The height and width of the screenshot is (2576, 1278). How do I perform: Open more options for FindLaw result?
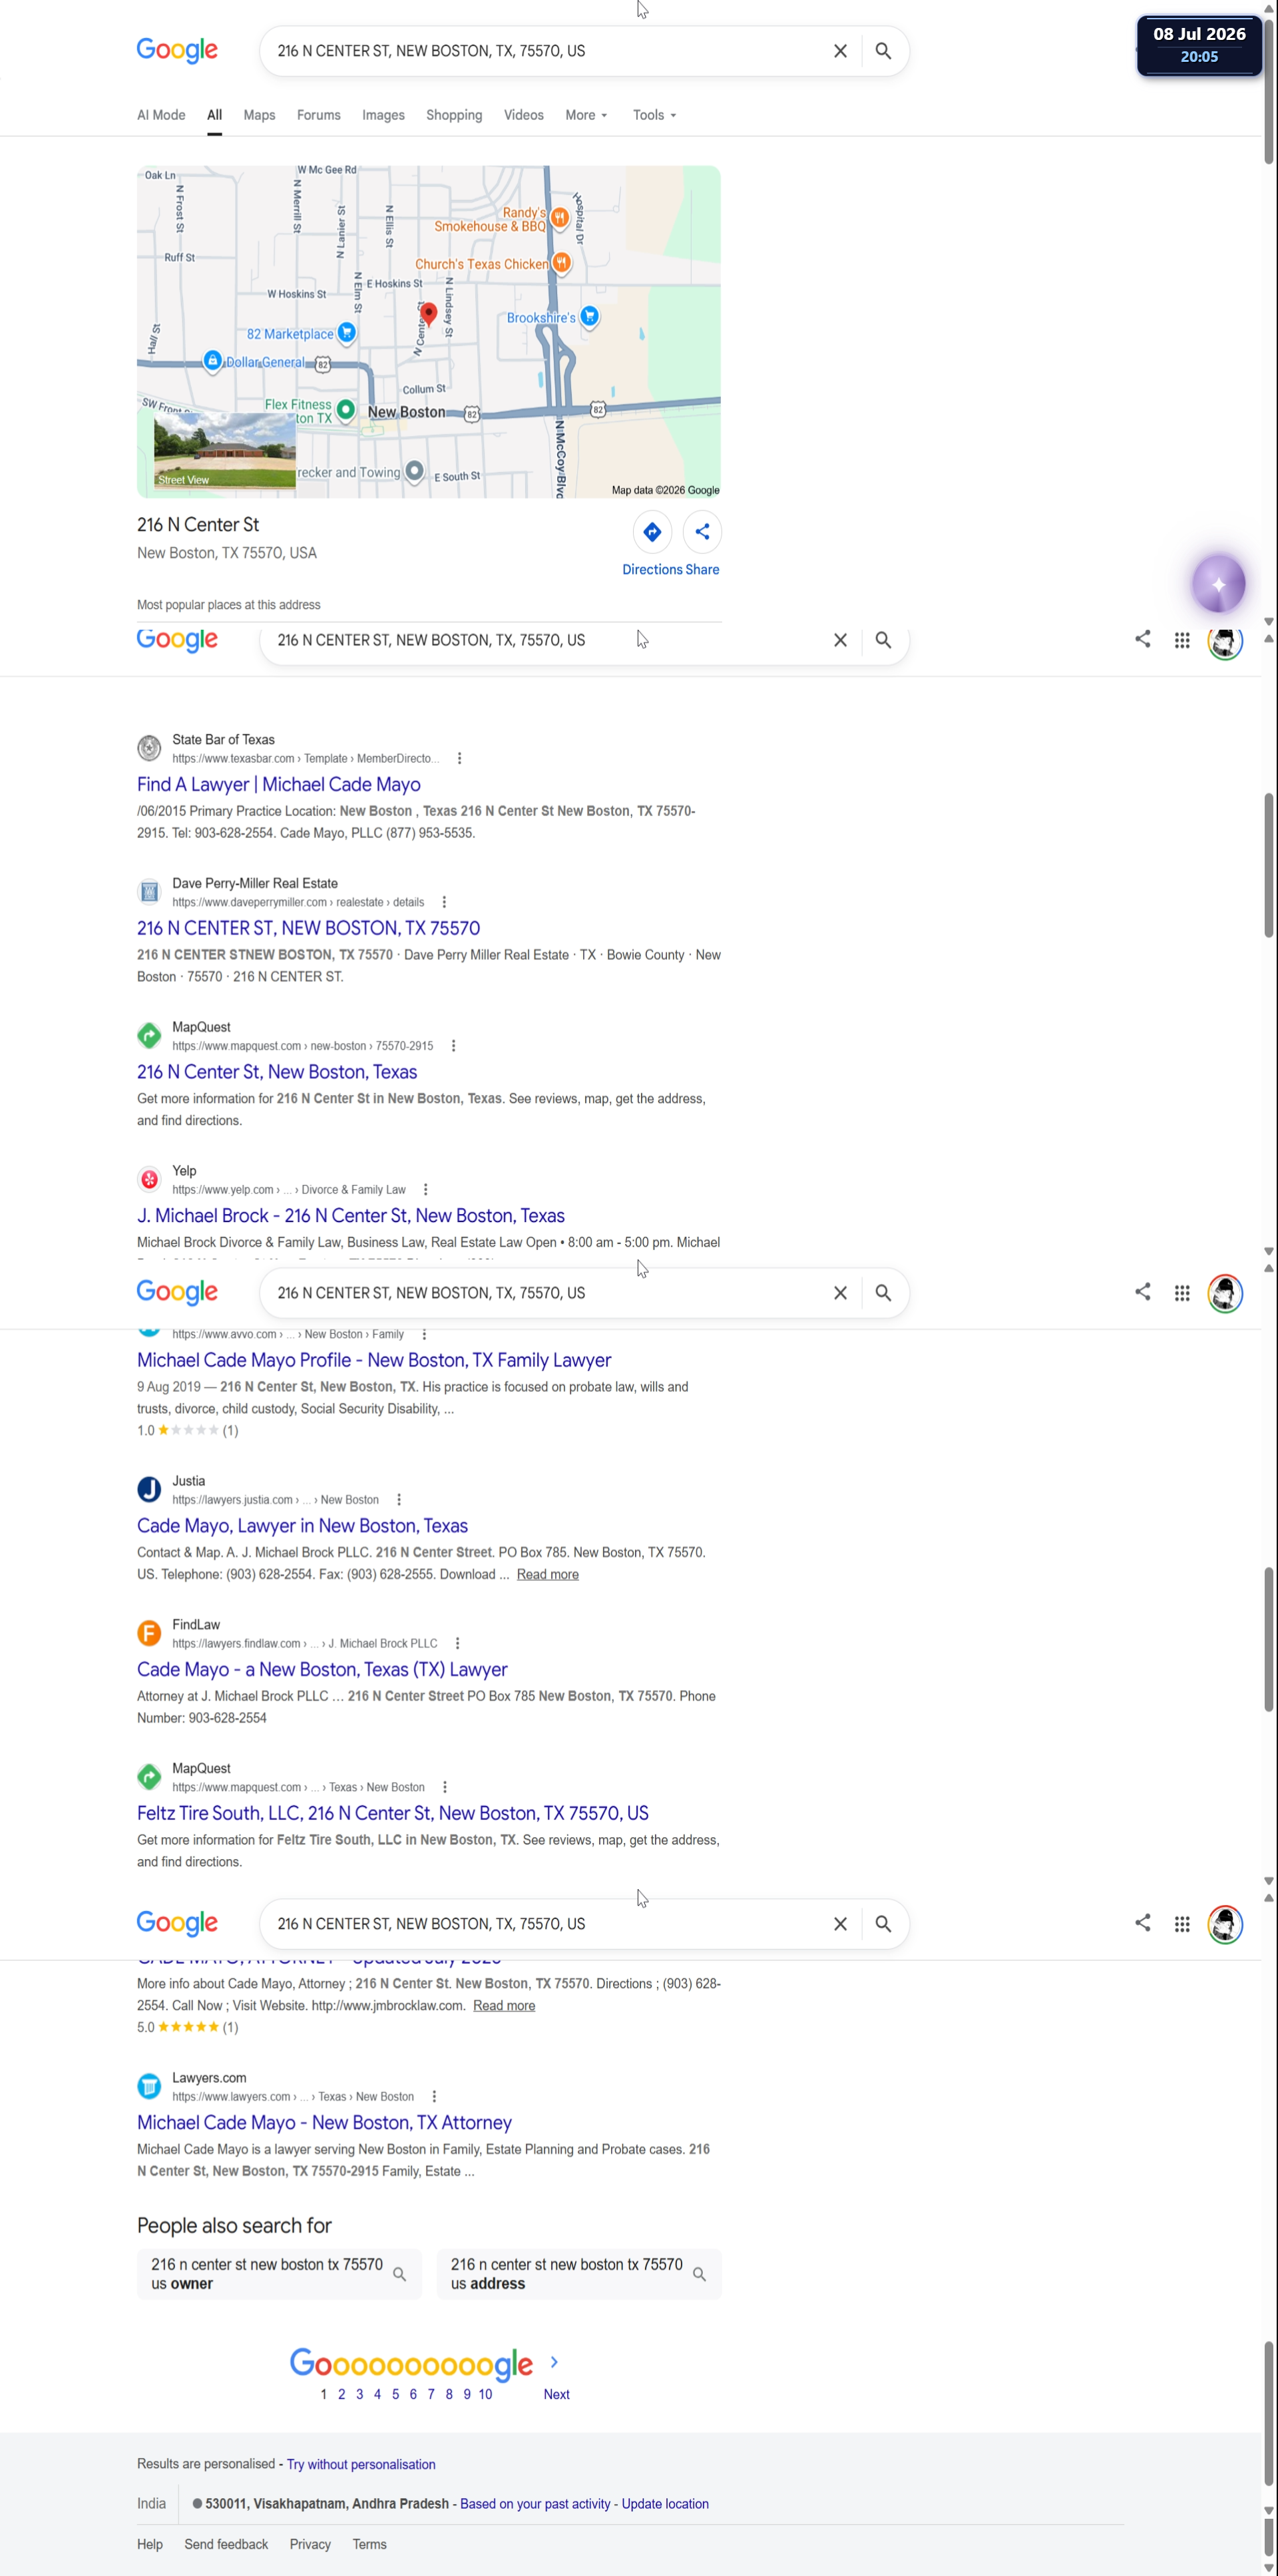[457, 1643]
